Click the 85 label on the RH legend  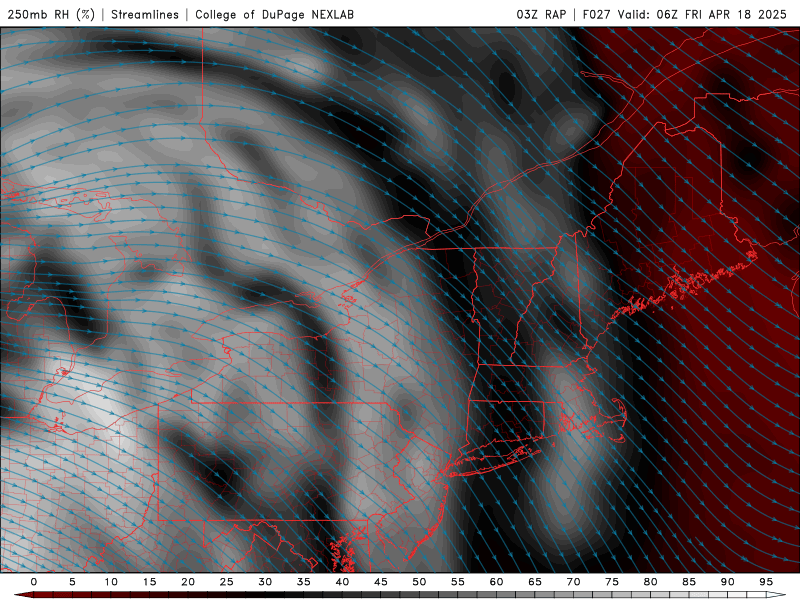(x=689, y=582)
